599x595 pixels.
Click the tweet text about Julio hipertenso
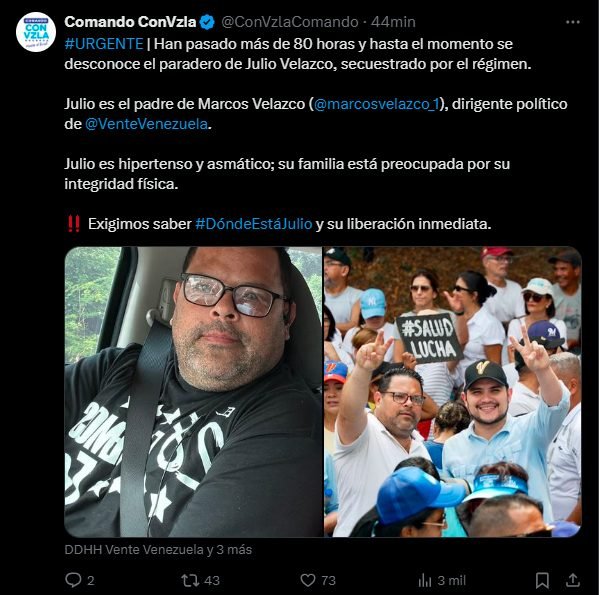click(x=287, y=174)
